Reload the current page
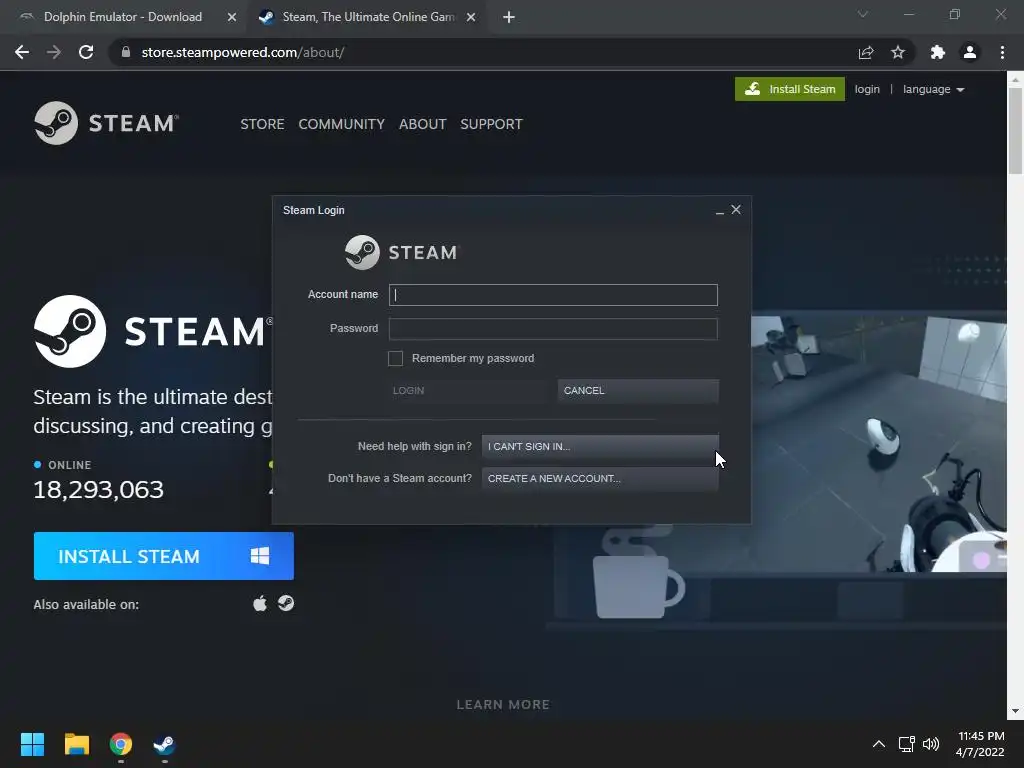The image size is (1024, 768). coord(86,52)
